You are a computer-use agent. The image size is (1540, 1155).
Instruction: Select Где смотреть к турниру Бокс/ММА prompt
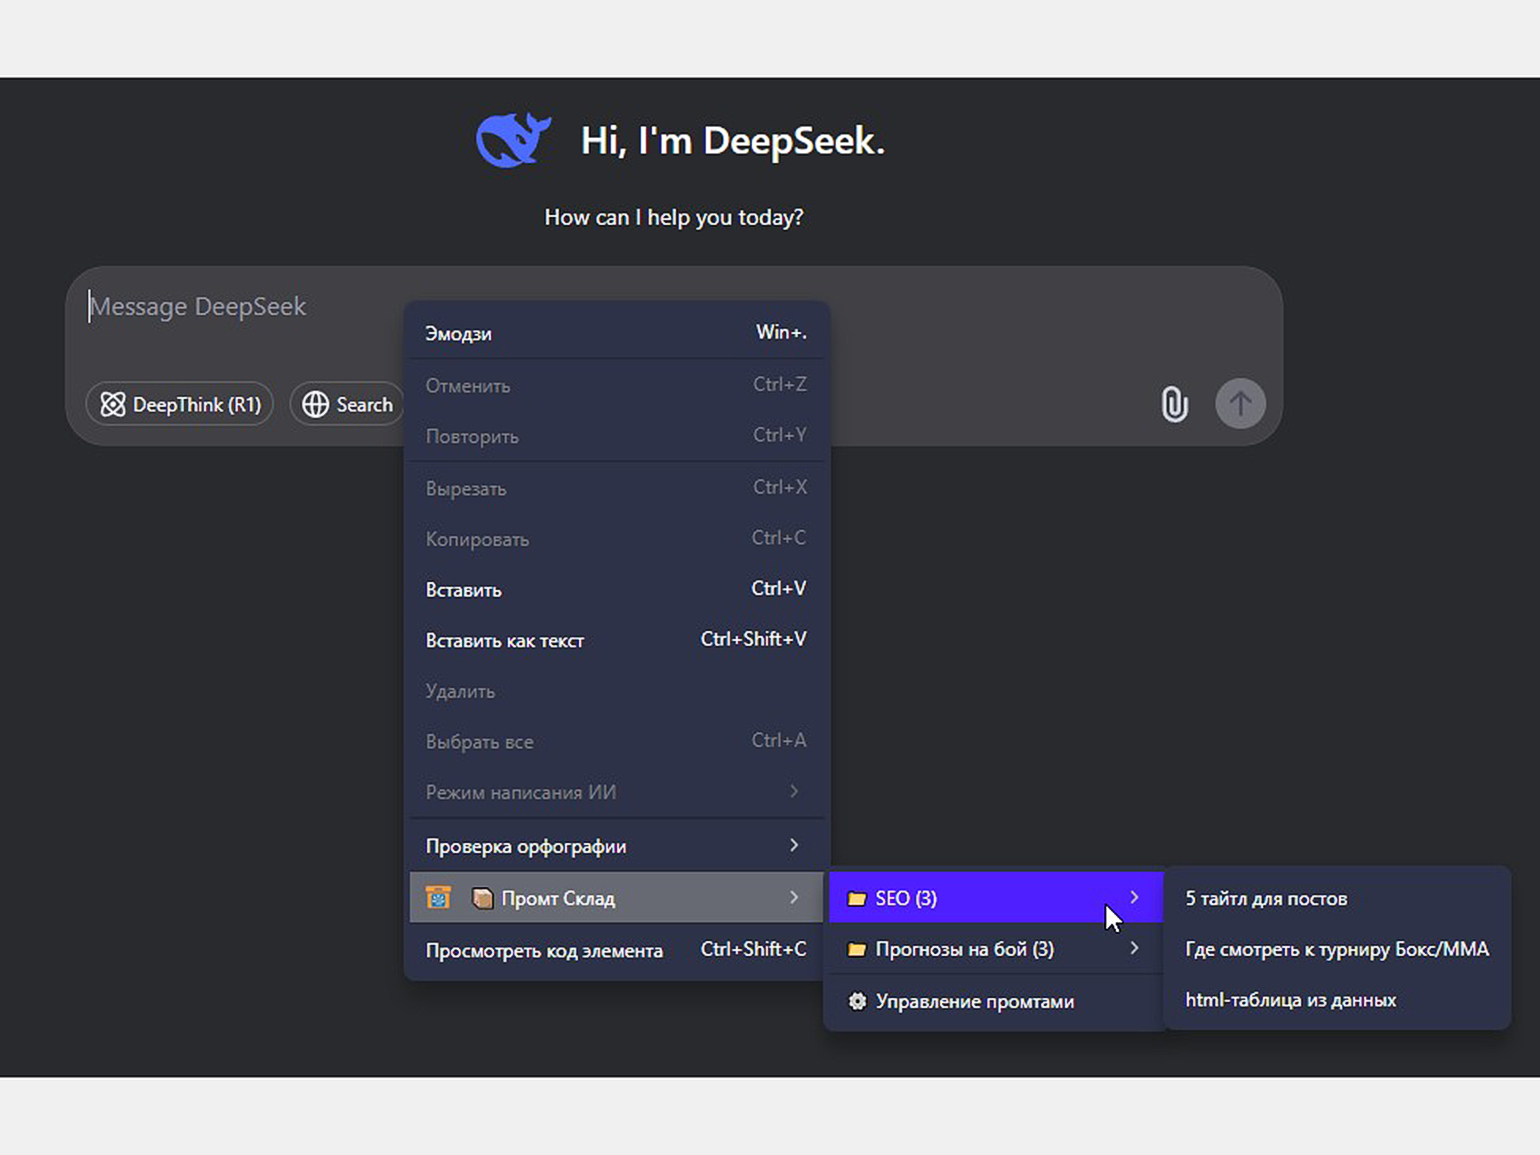[1337, 949]
